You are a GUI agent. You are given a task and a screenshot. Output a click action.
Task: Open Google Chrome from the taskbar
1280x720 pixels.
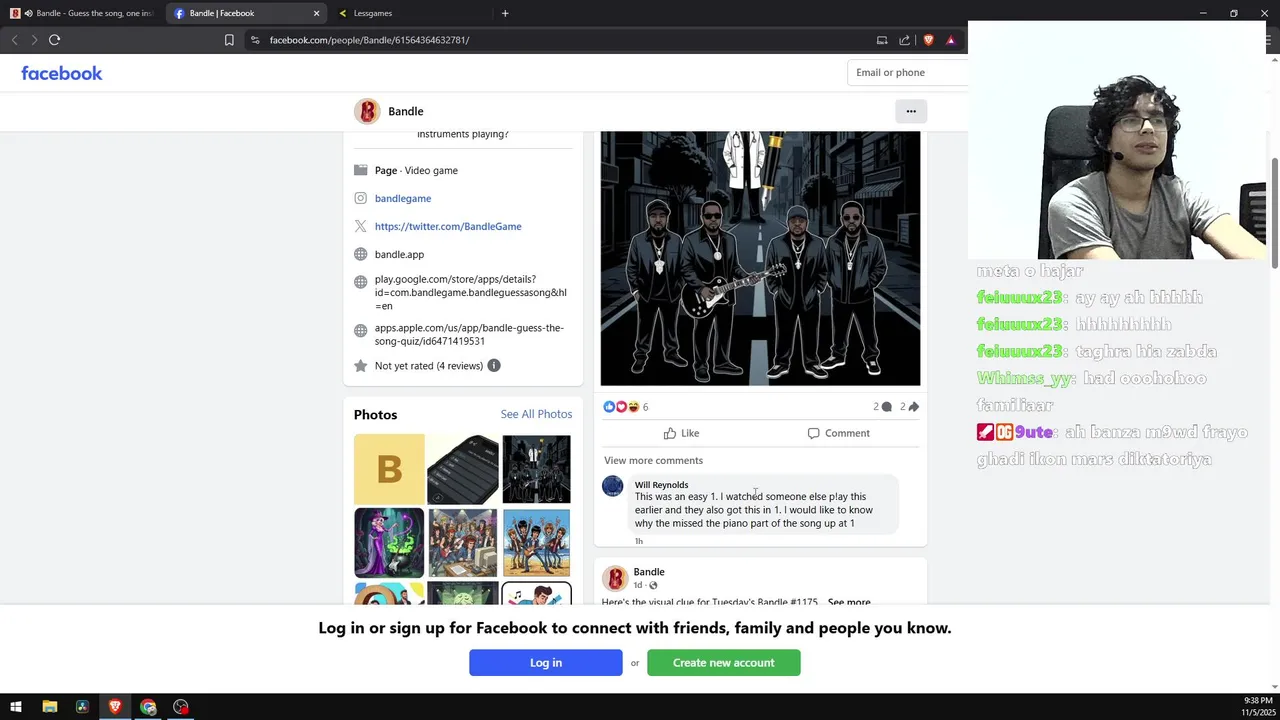coord(148,707)
